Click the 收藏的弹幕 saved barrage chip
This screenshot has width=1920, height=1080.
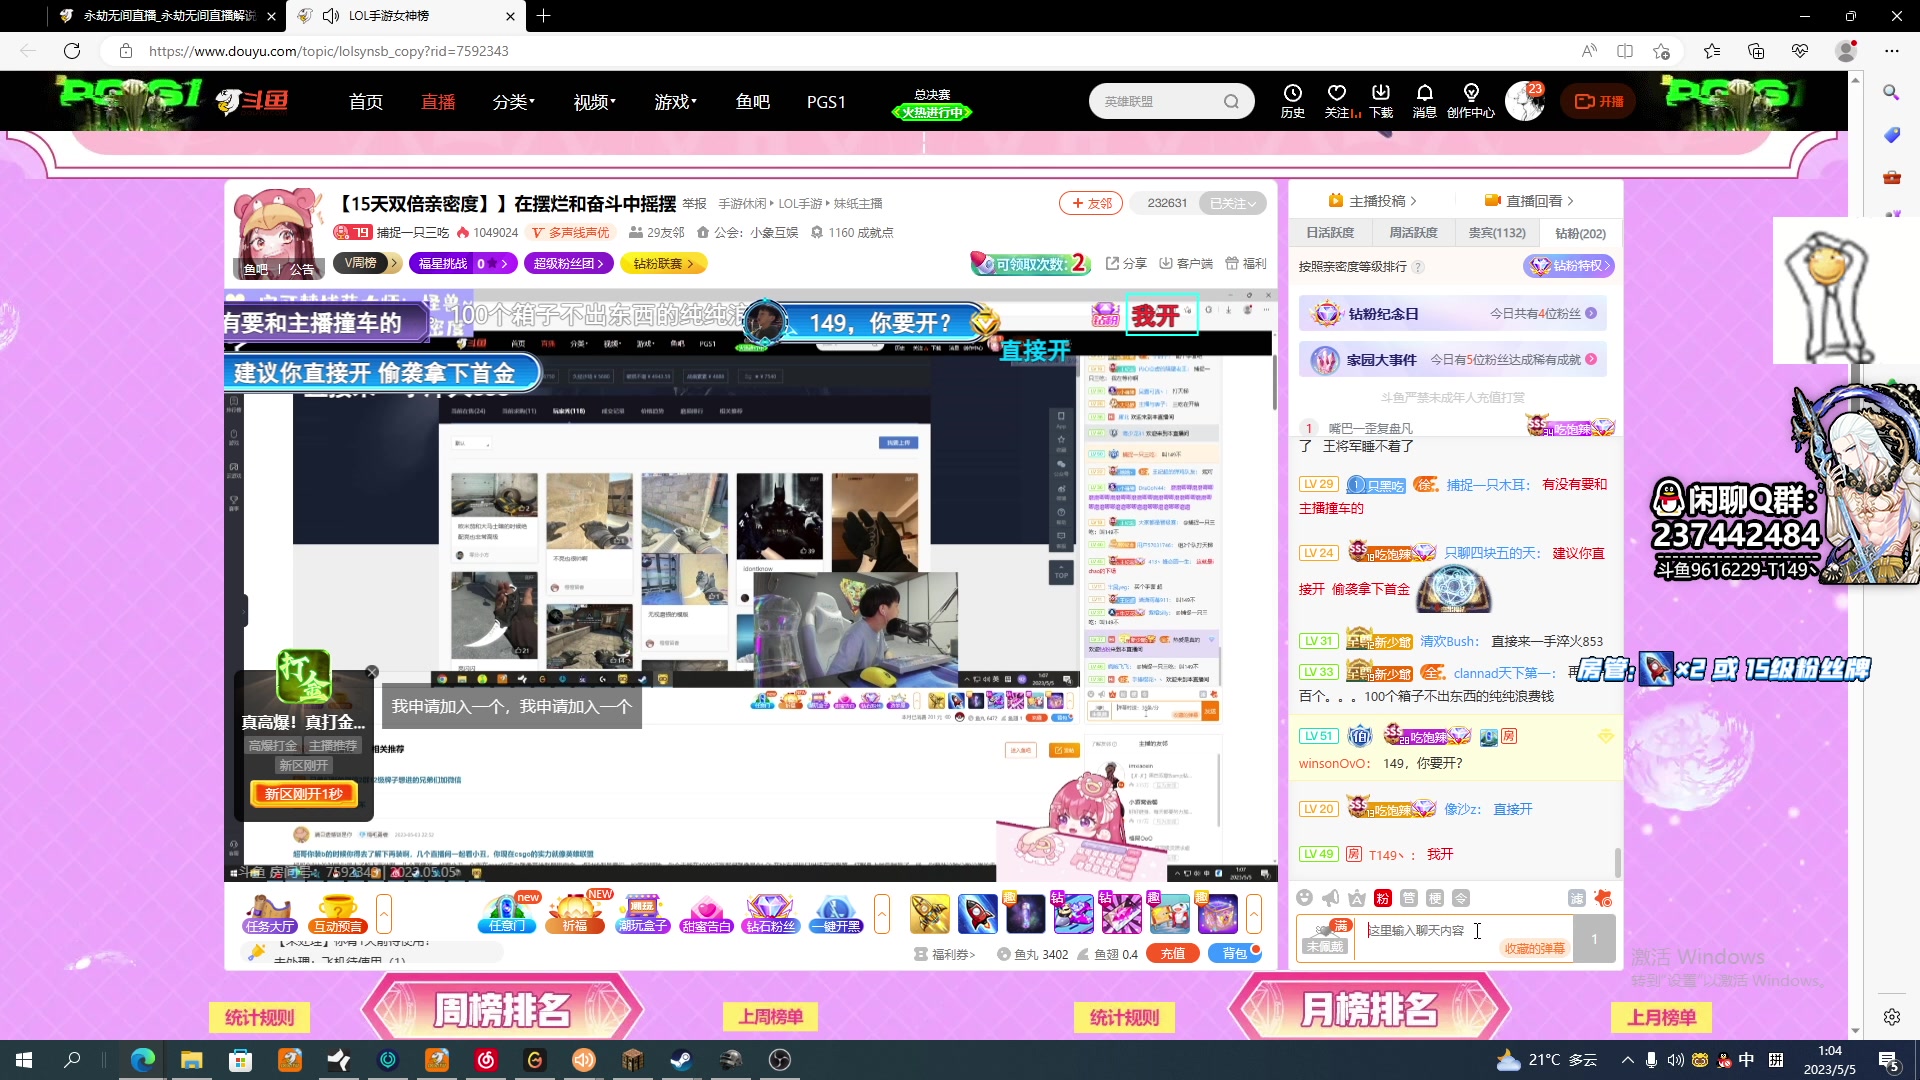click(x=1534, y=948)
